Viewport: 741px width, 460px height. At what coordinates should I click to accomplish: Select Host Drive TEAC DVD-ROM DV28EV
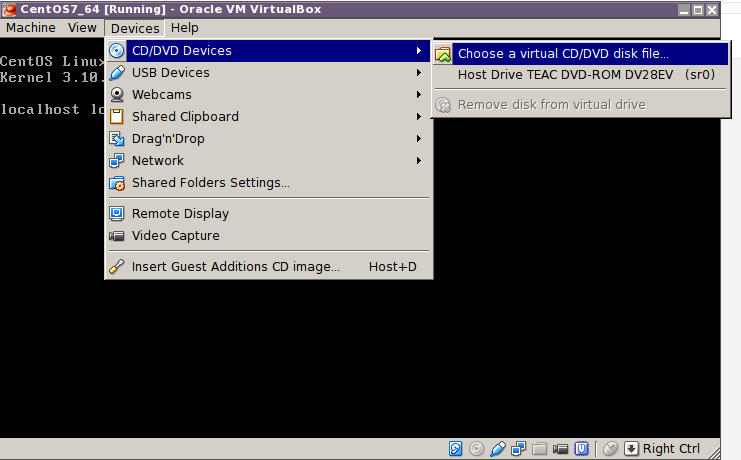(x=581, y=75)
